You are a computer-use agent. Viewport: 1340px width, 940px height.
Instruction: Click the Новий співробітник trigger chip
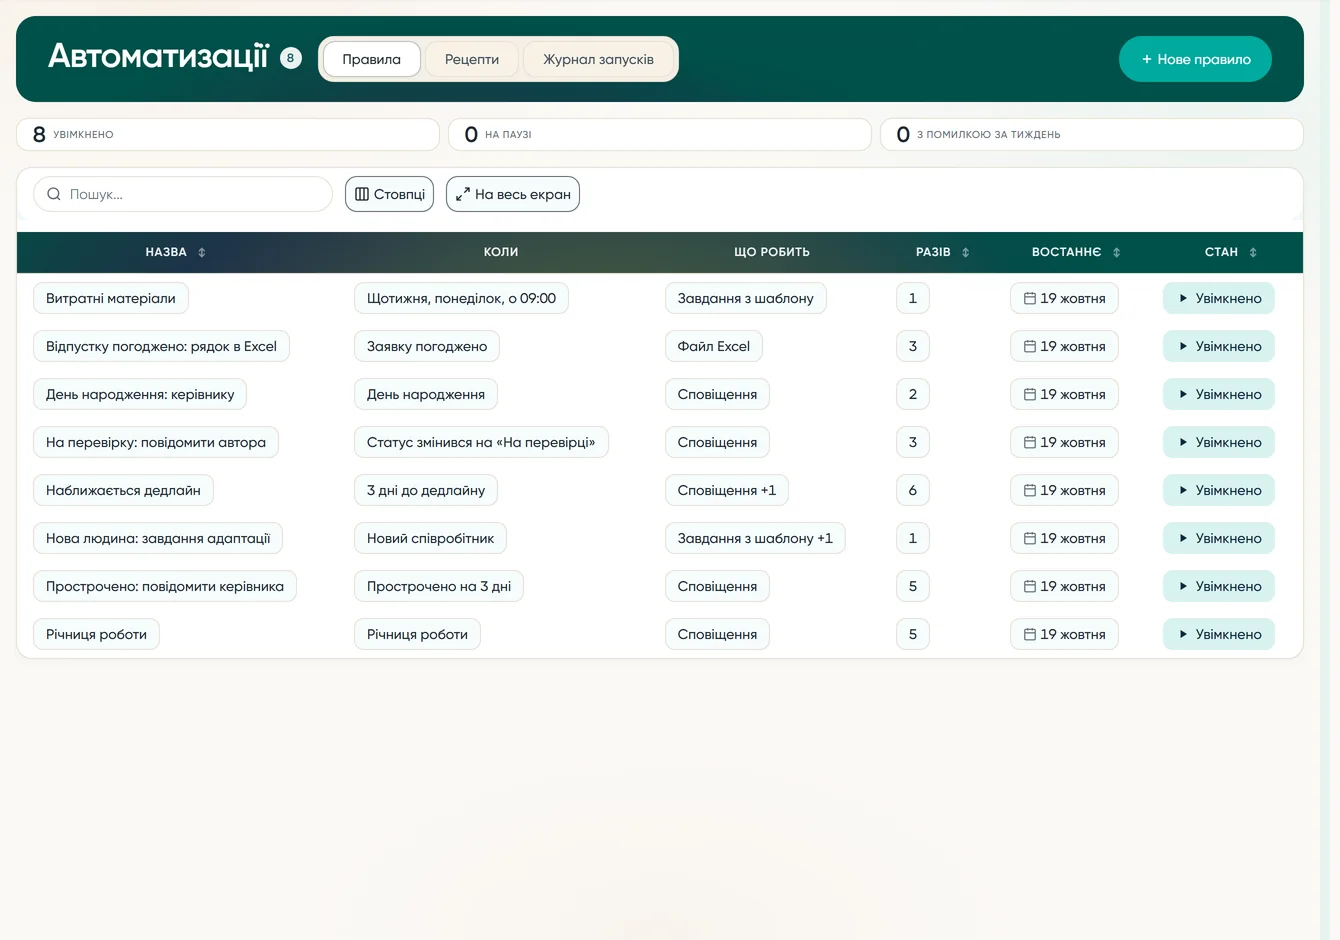(x=430, y=538)
